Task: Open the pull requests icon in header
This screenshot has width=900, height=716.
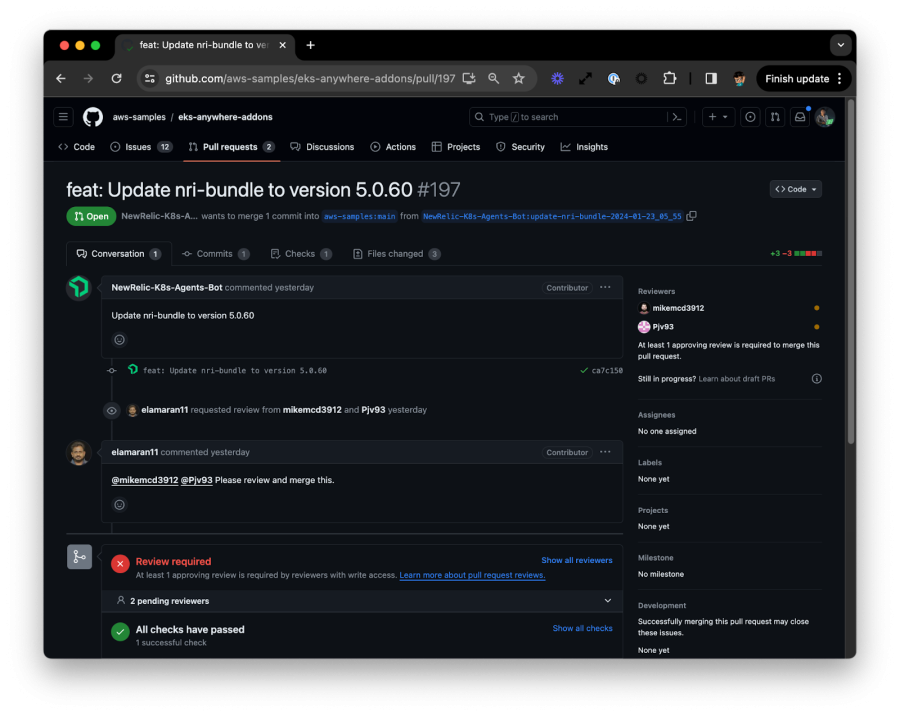Action: [x=775, y=117]
